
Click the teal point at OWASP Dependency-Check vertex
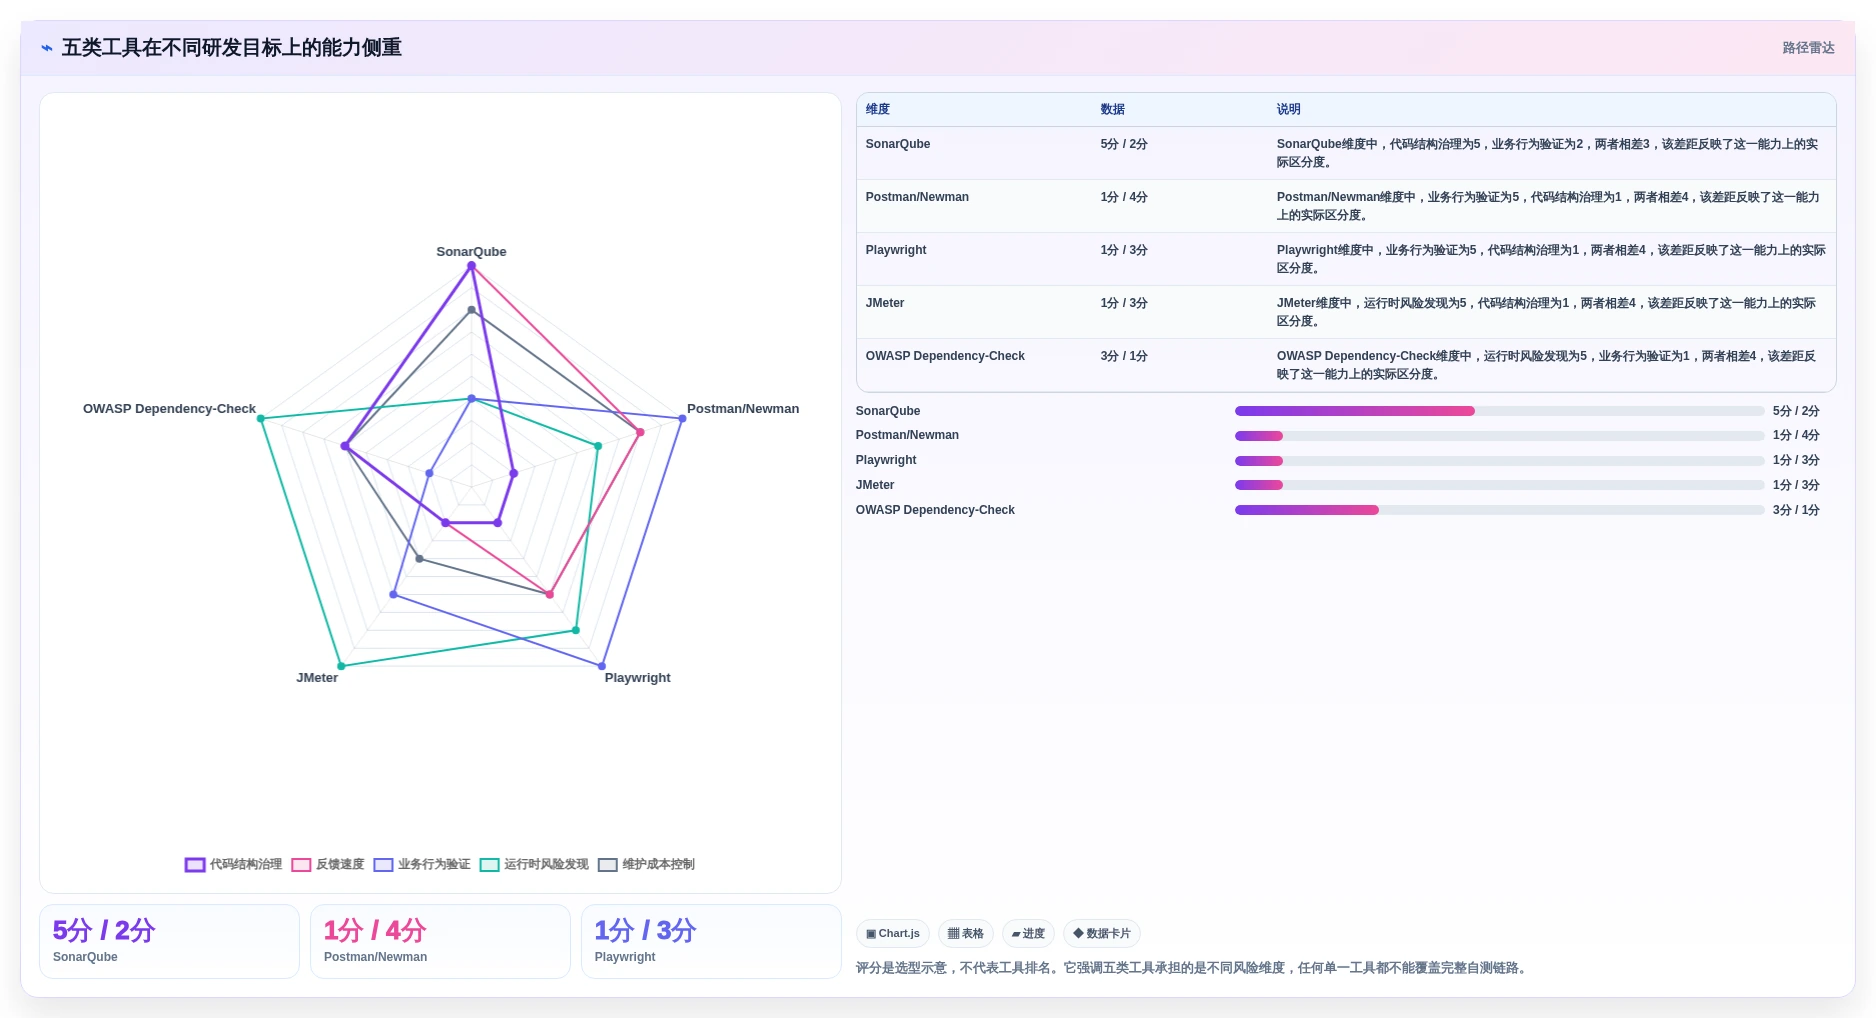(x=261, y=419)
